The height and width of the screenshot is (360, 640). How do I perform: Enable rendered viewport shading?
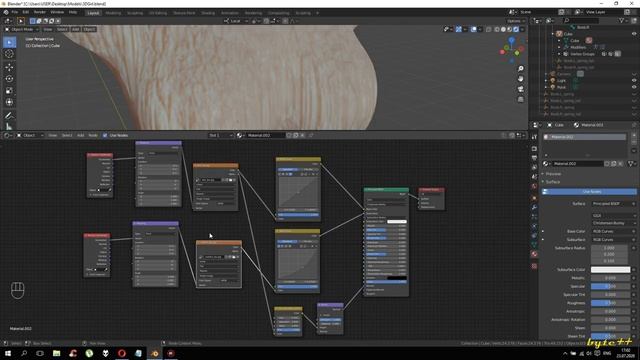pyautogui.click(x=516, y=29)
